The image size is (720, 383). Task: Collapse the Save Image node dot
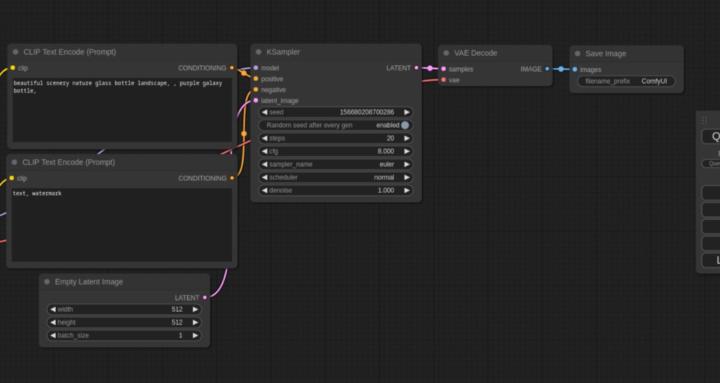[578, 54]
